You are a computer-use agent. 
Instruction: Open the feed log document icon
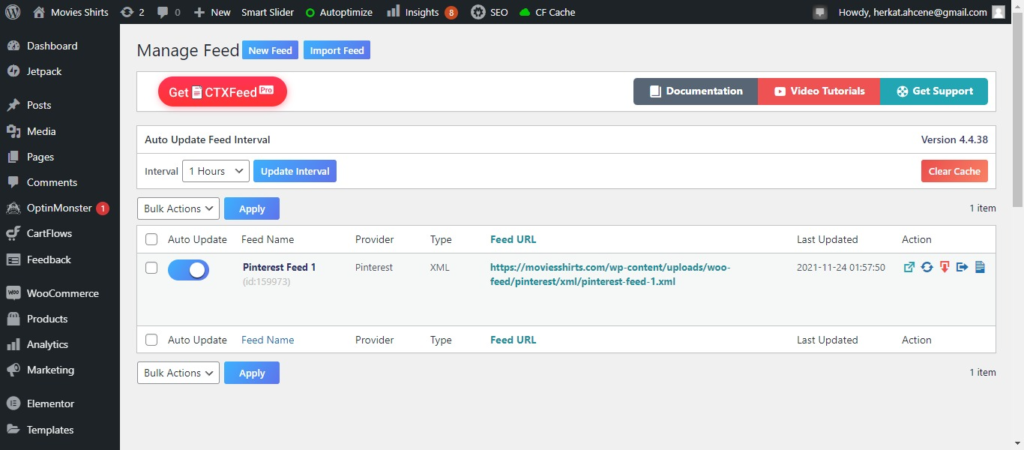click(x=980, y=268)
